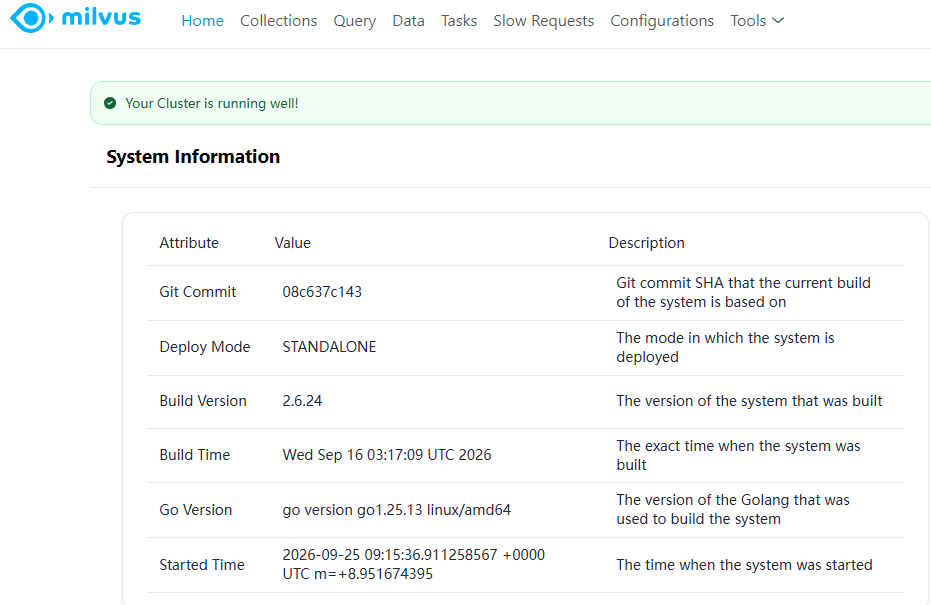
Task: Click the build version value 2.6.24
Action: [302, 401]
